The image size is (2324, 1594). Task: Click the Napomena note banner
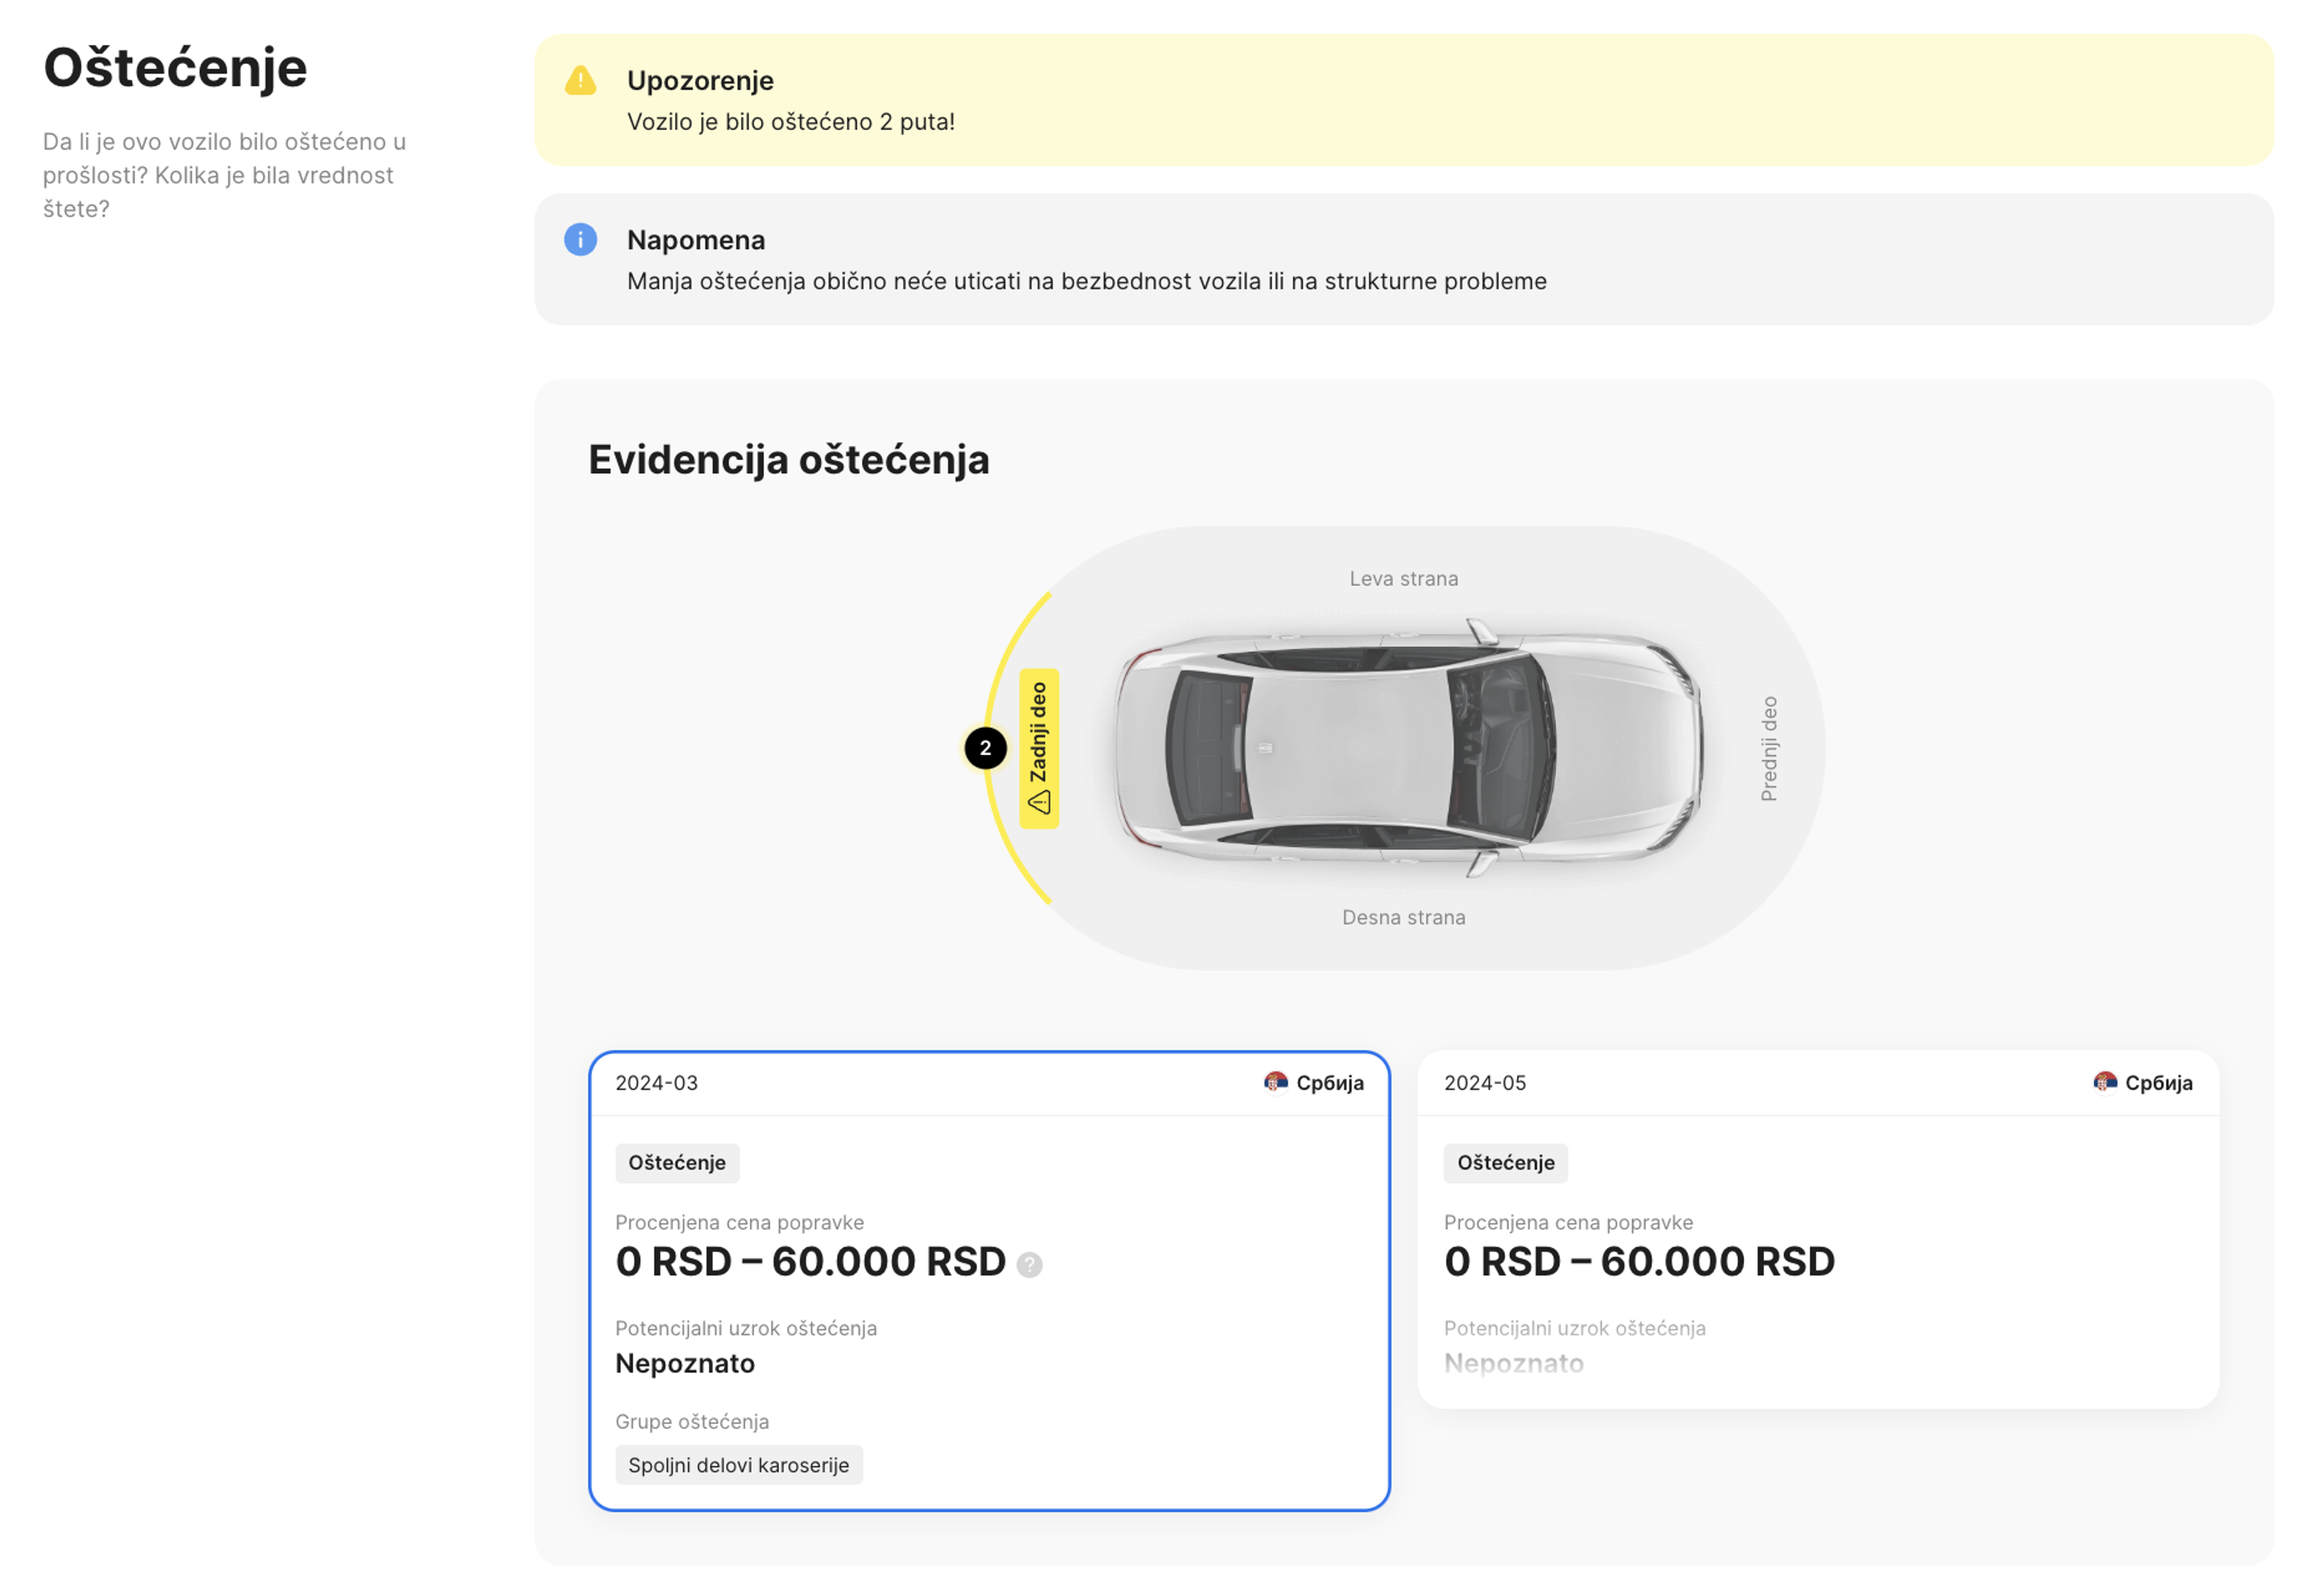point(1403,259)
